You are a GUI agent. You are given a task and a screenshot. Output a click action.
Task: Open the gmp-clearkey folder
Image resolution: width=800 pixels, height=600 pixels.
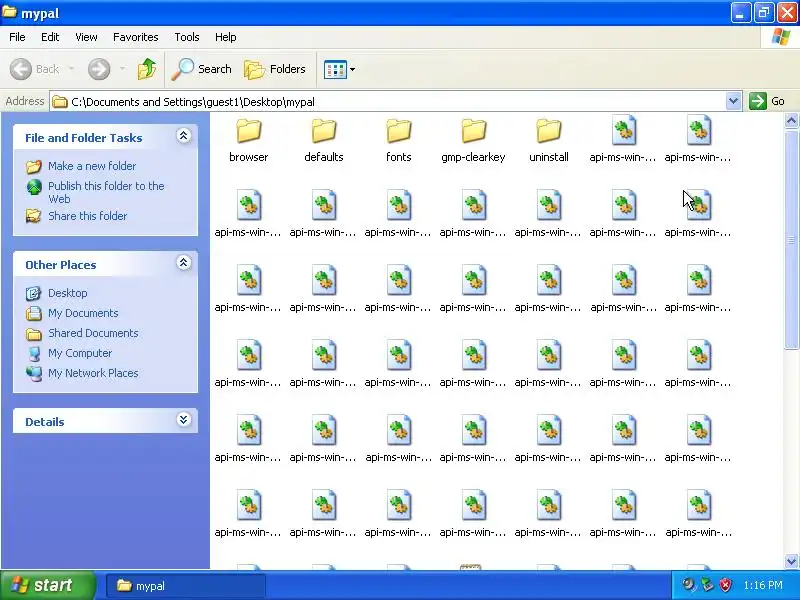pyautogui.click(x=473, y=139)
